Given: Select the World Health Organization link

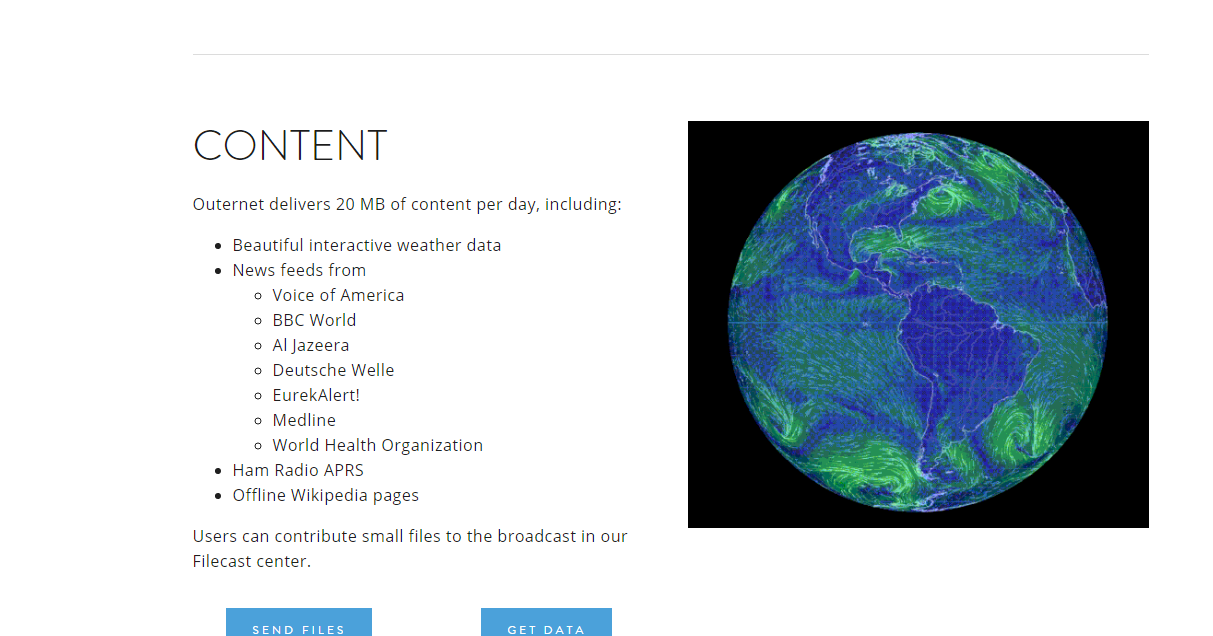Looking at the screenshot, I should coord(377,445).
